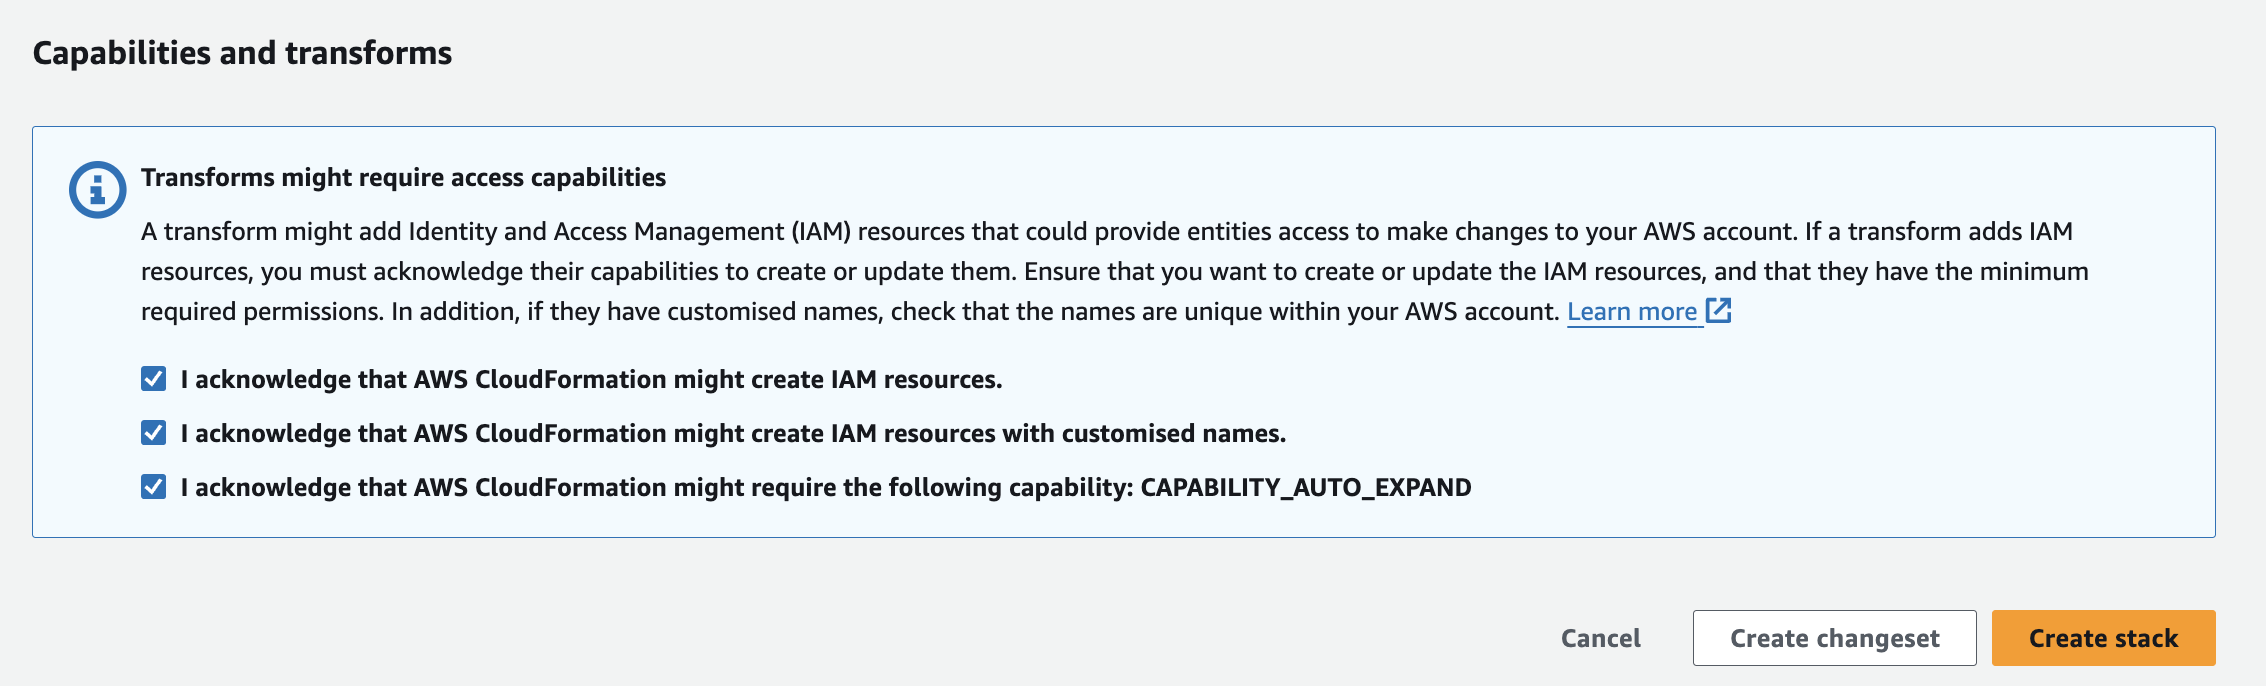Image resolution: width=2266 pixels, height=686 pixels.
Task: Open the Learn more link
Action: point(1632,312)
